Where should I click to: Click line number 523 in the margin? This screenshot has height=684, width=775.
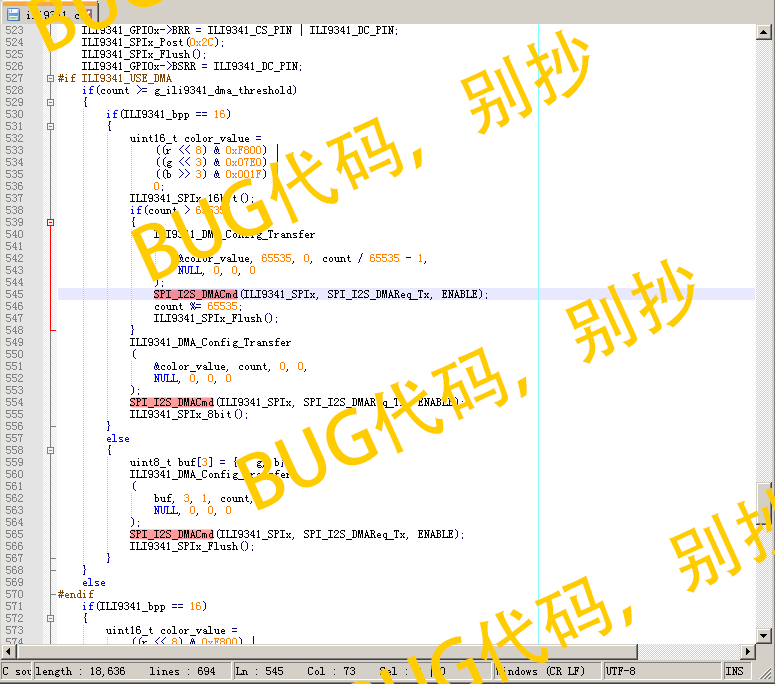click(x=14, y=30)
